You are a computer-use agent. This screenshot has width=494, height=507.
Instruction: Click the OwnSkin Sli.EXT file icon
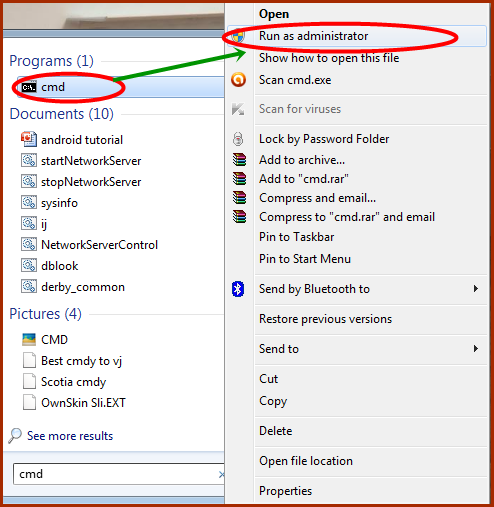29,403
